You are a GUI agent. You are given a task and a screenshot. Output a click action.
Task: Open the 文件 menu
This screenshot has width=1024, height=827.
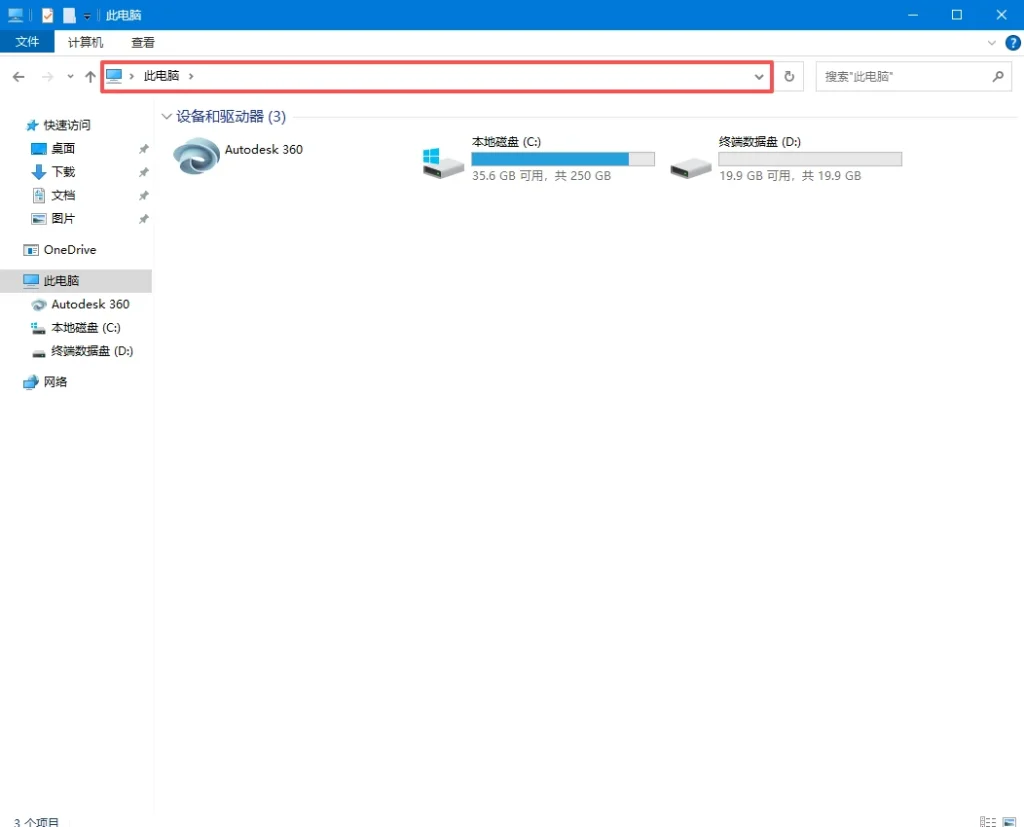point(27,42)
